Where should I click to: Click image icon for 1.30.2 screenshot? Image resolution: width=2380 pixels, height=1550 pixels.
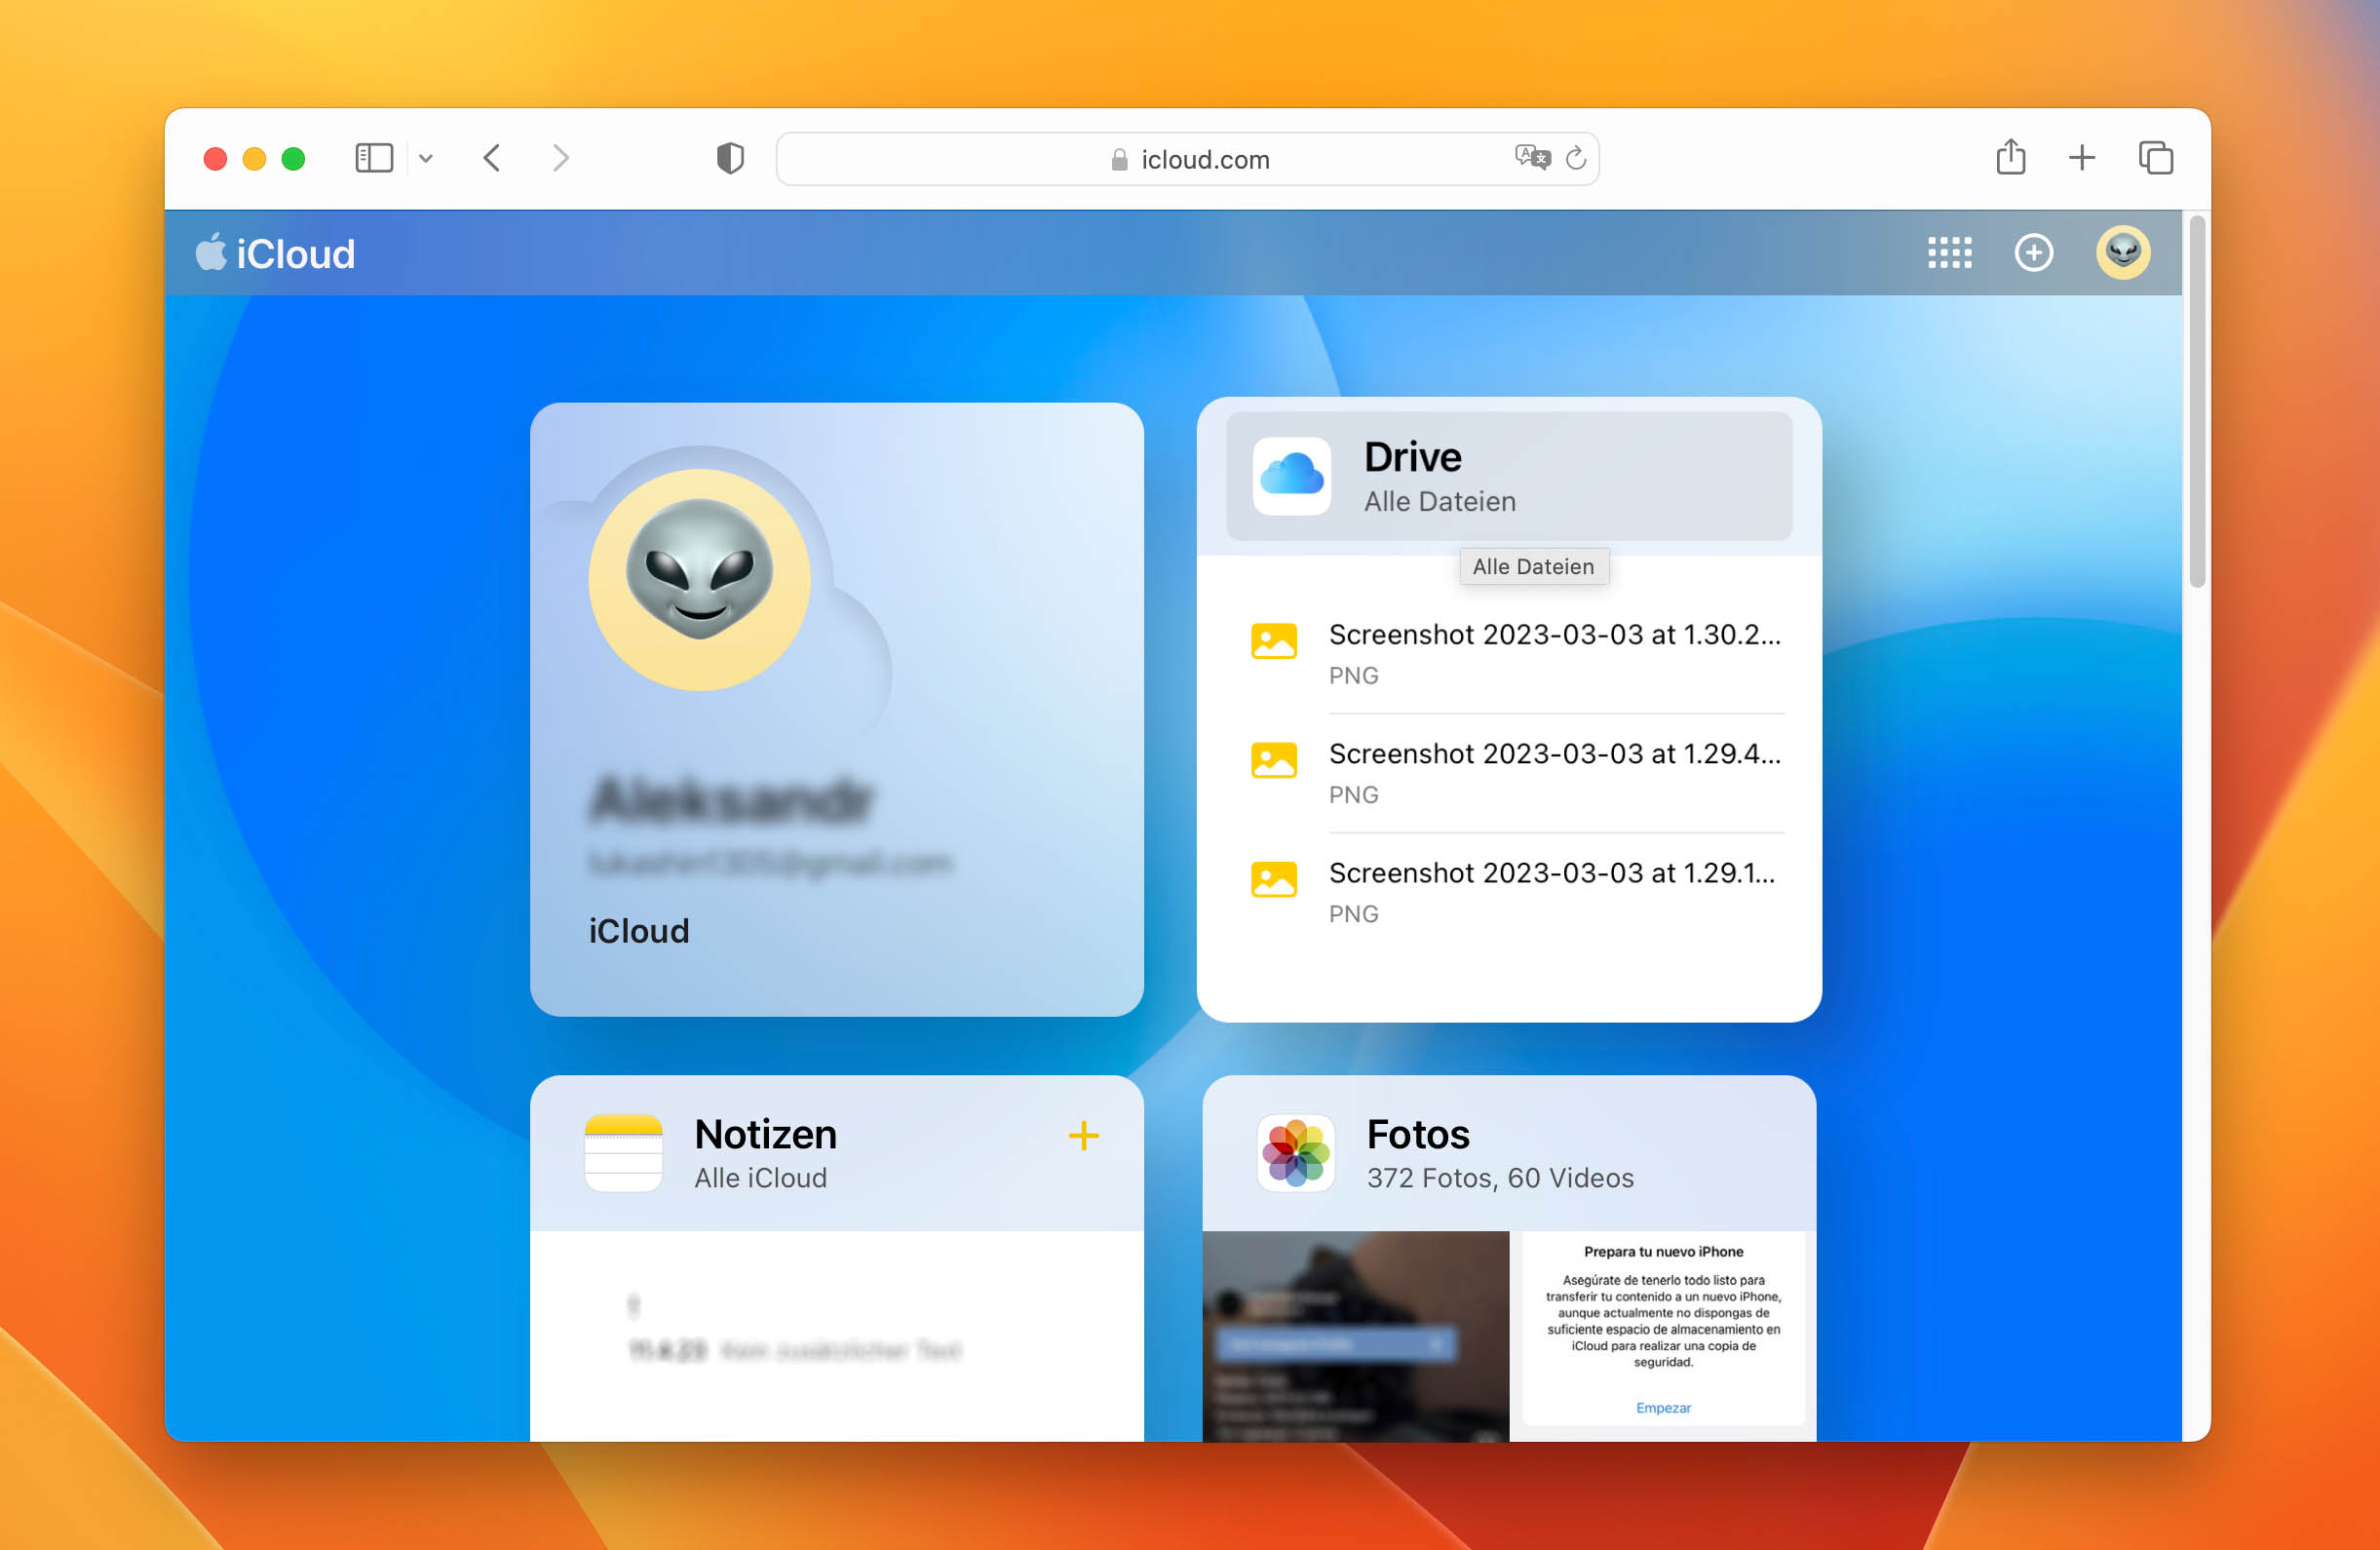(1273, 641)
